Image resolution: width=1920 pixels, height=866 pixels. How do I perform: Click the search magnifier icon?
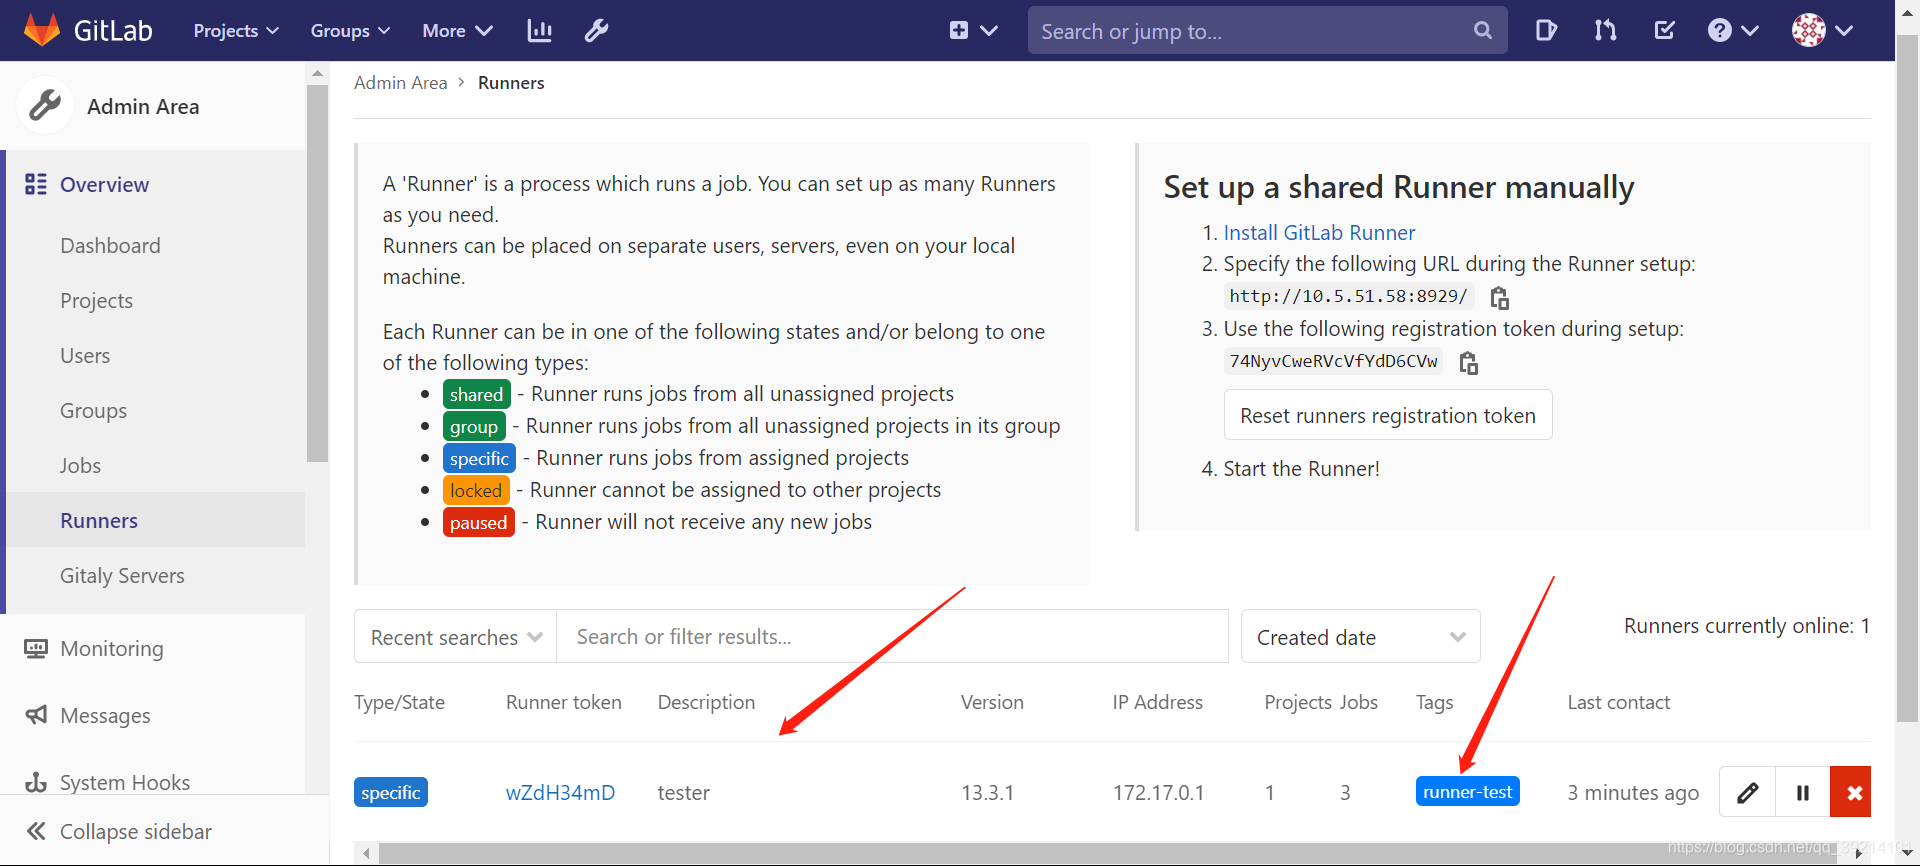[x=1483, y=31]
